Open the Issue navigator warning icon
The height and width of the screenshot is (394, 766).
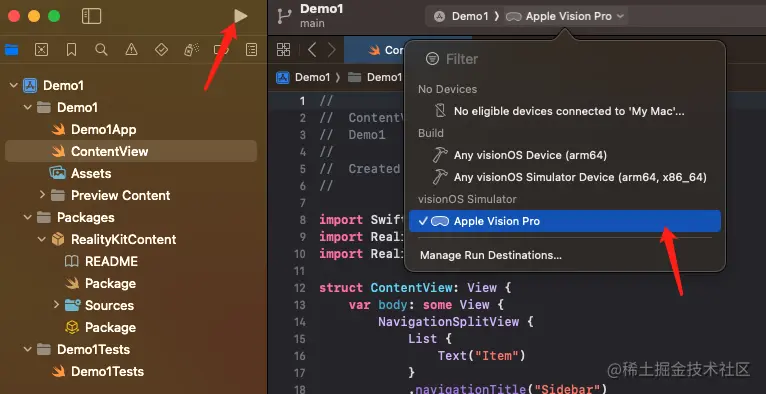tap(131, 49)
